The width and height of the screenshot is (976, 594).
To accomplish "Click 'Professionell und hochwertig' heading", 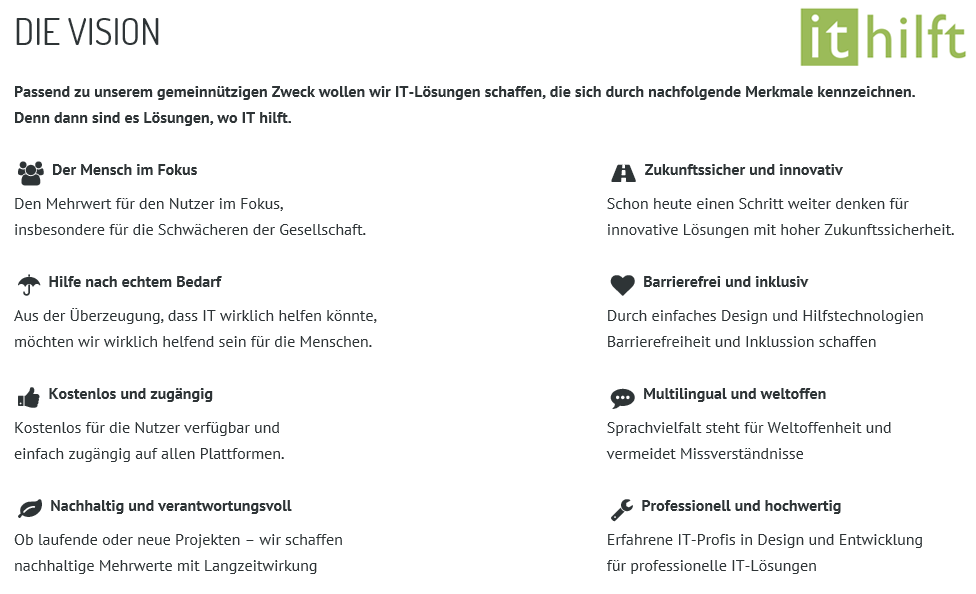I will [741, 506].
